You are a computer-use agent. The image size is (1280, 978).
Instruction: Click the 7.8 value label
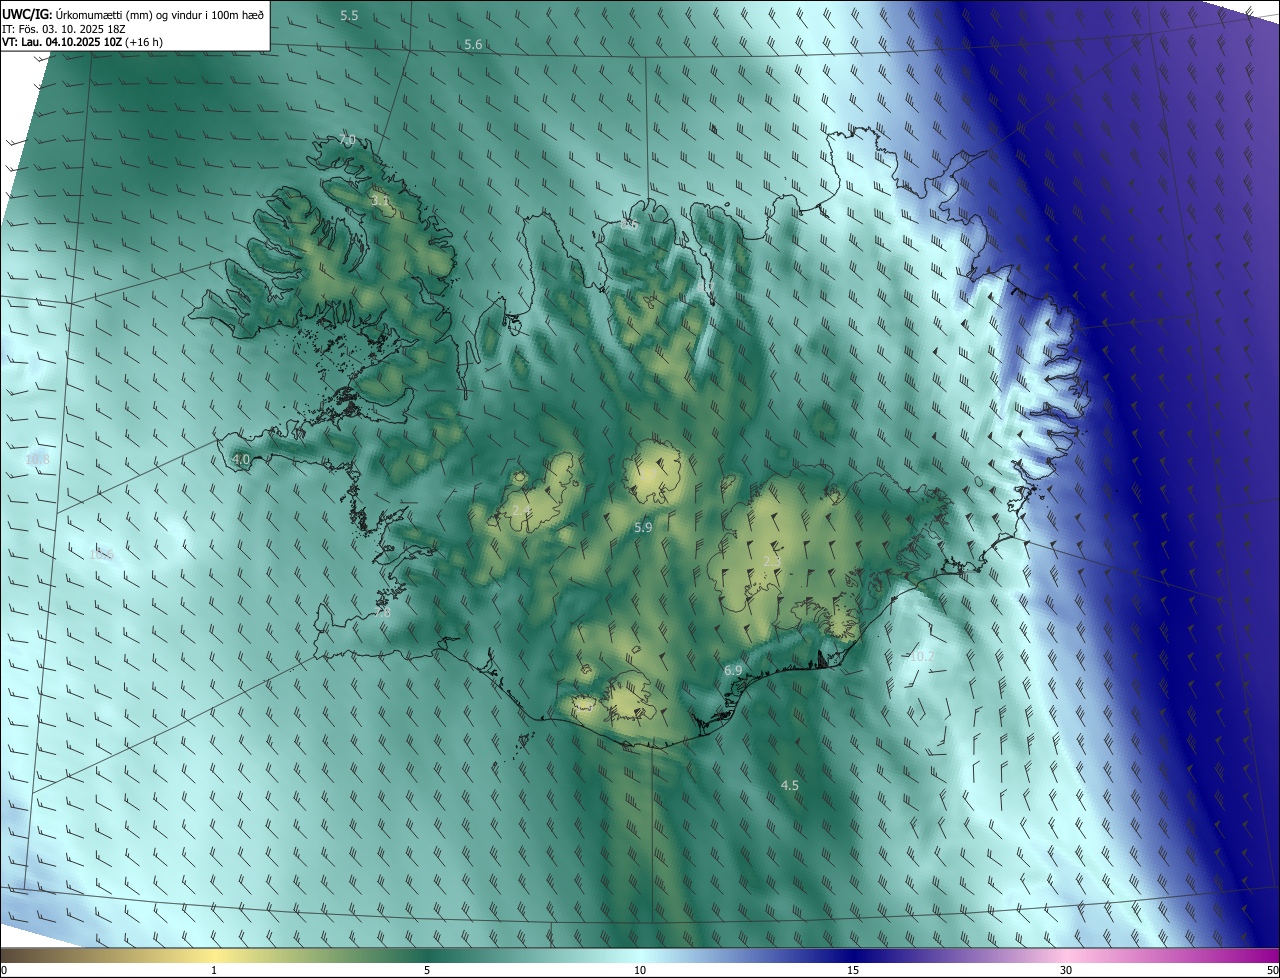pyautogui.click(x=381, y=611)
